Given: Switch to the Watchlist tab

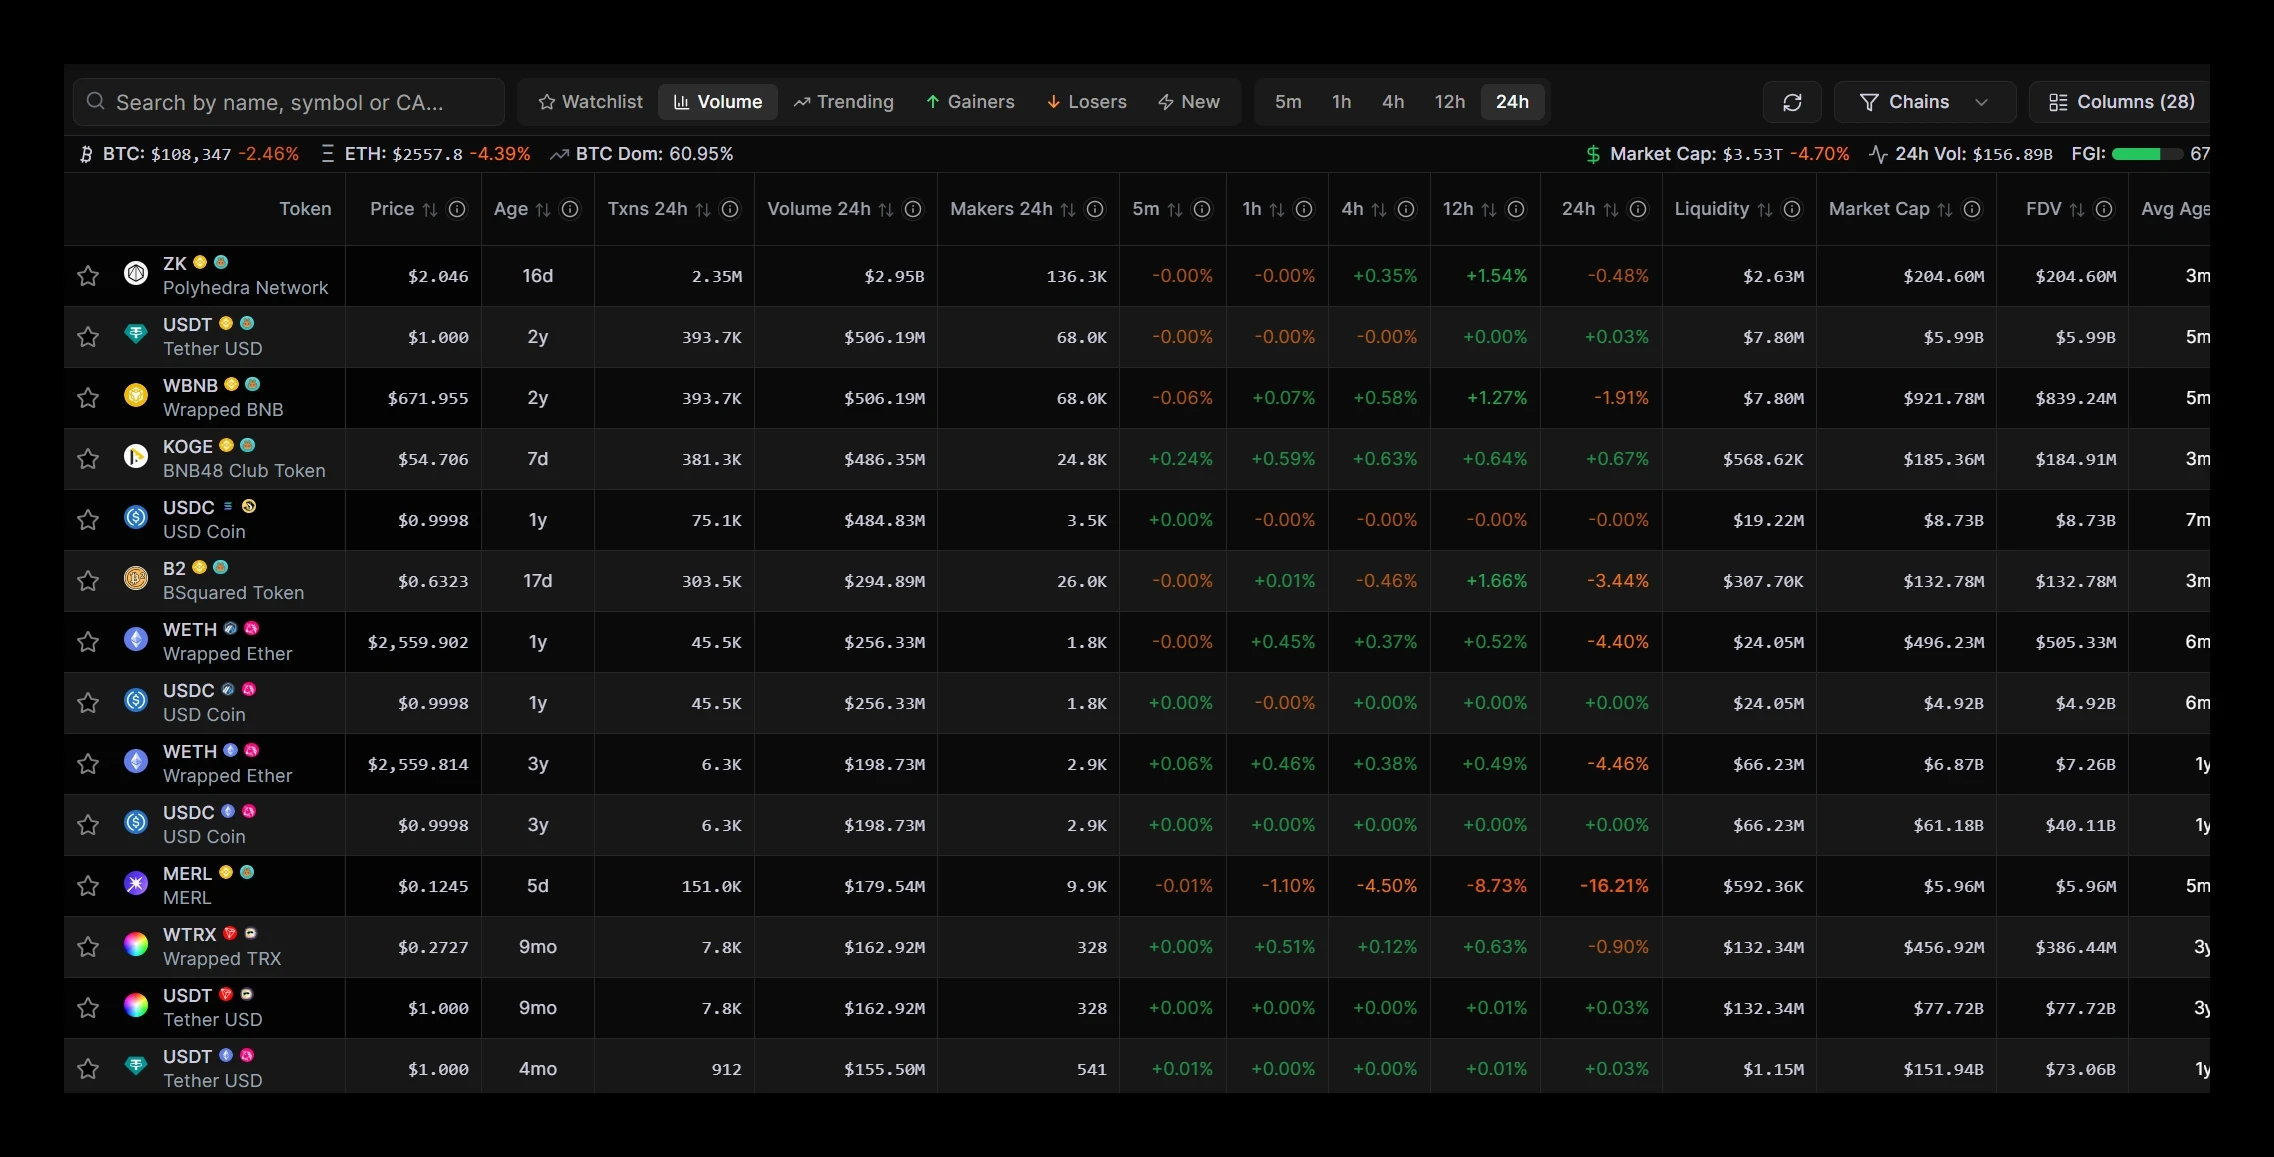Looking at the screenshot, I should pos(590,102).
